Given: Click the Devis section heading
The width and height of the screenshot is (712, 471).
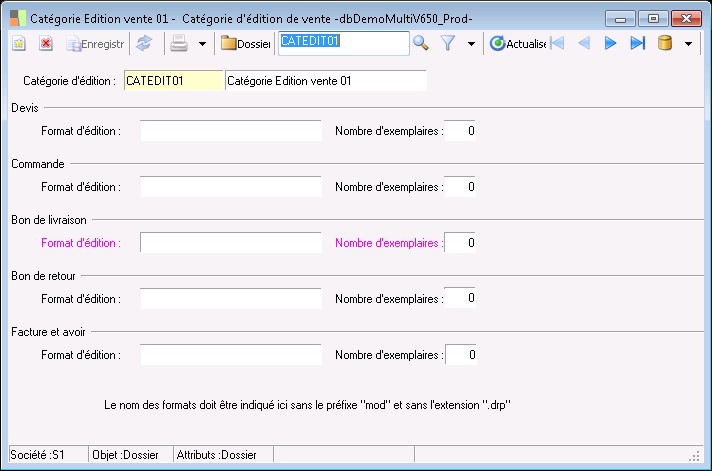Looking at the screenshot, I should click(25, 108).
